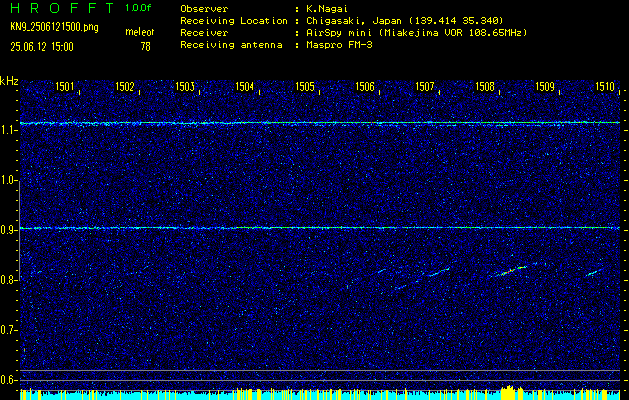
Task: Click the Maspro FM-3 antenna text
Action: coord(339,45)
